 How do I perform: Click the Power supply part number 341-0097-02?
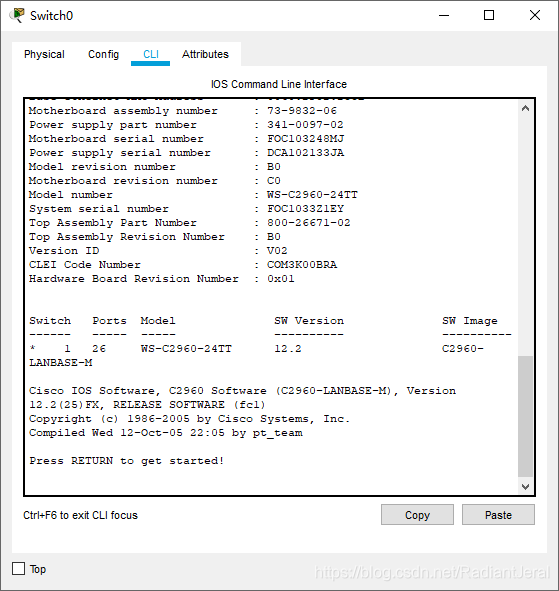coord(305,125)
